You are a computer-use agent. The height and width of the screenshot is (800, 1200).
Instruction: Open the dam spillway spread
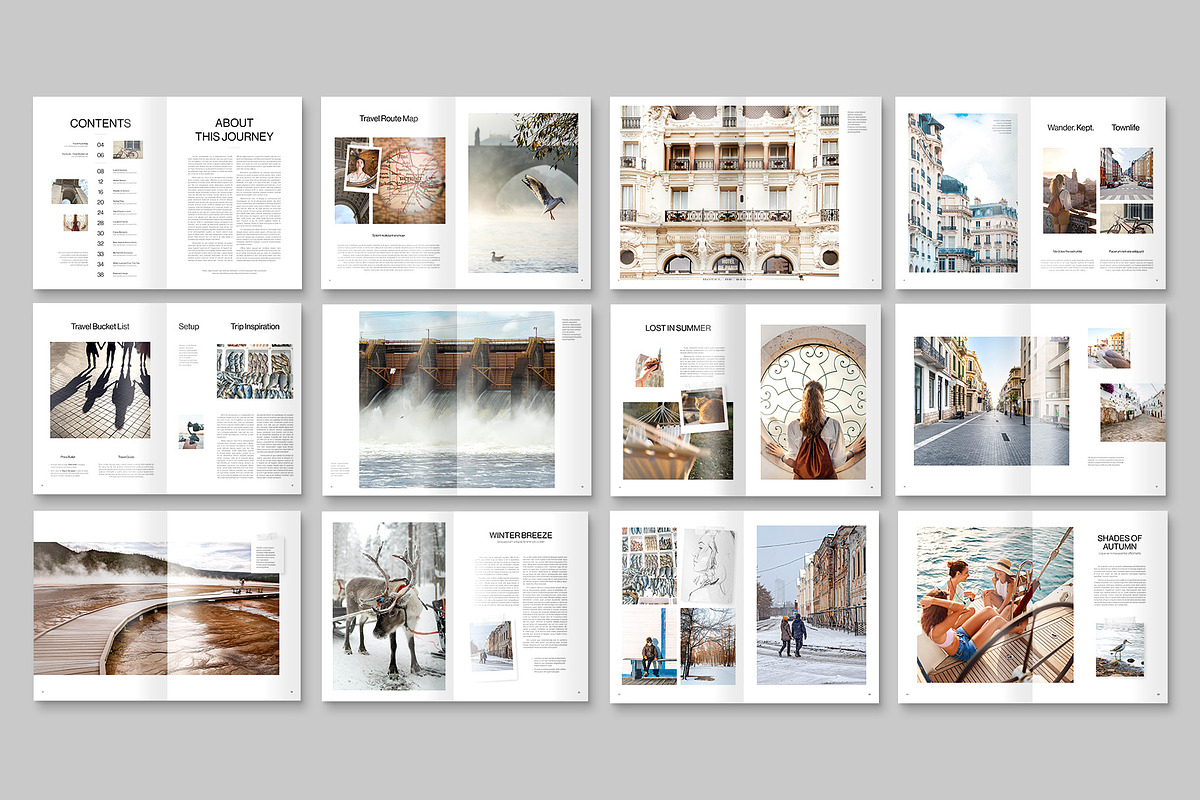pyautogui.click(x=456, y=399)
